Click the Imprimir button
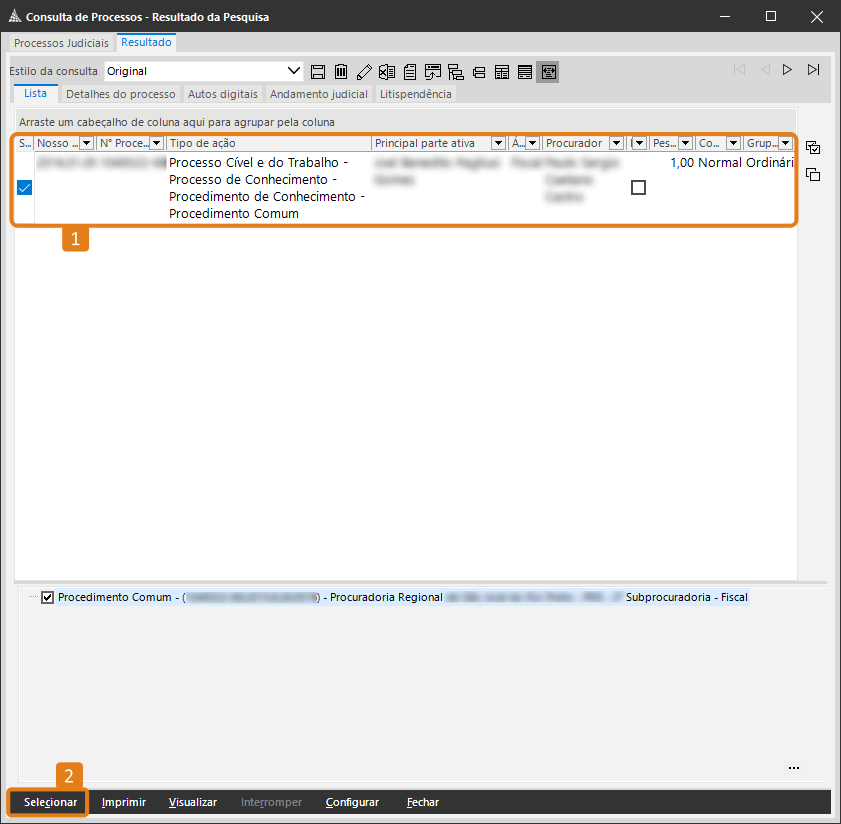Viewport: 841px width, 824px height. 124,802
